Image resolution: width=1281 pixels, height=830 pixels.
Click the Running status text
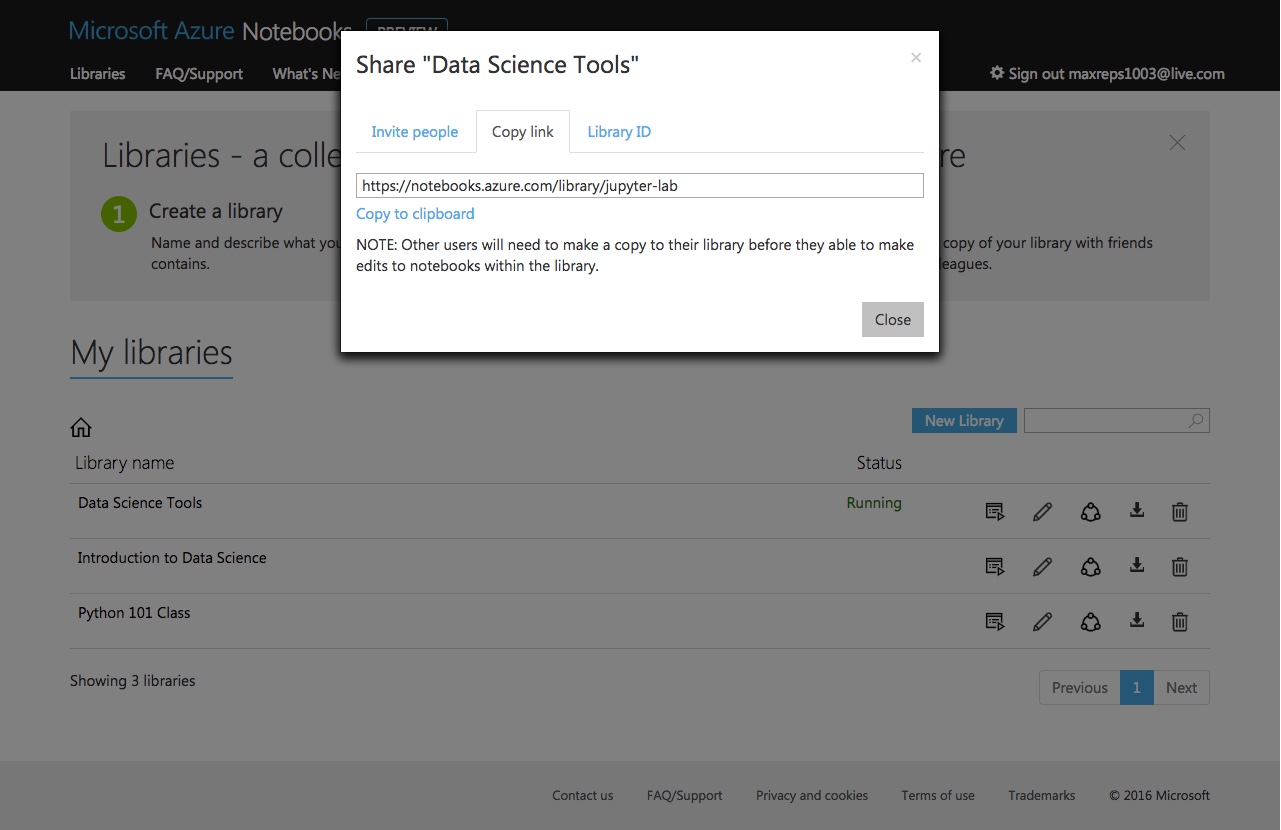point(874,503)
